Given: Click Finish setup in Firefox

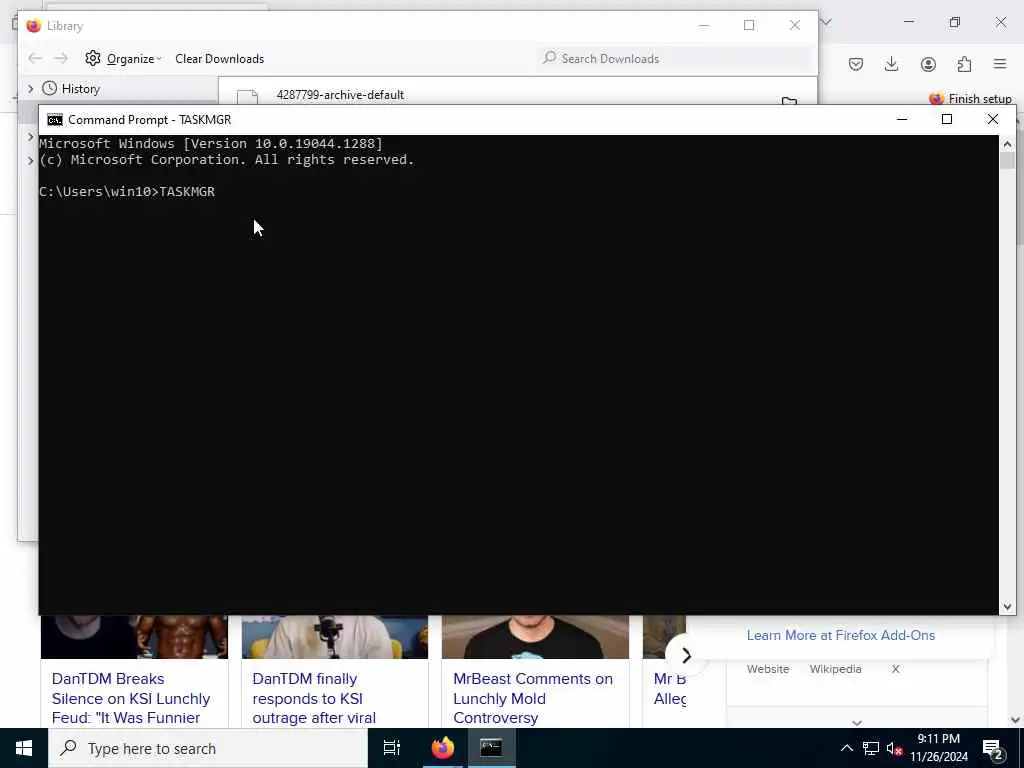Looking at the screenshot, I should point(970,99).
